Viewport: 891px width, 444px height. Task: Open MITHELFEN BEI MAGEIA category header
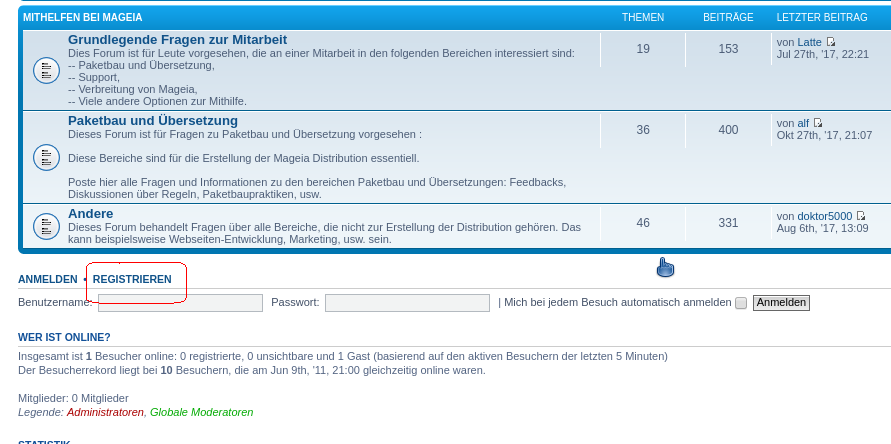click(x=82, y=18)
